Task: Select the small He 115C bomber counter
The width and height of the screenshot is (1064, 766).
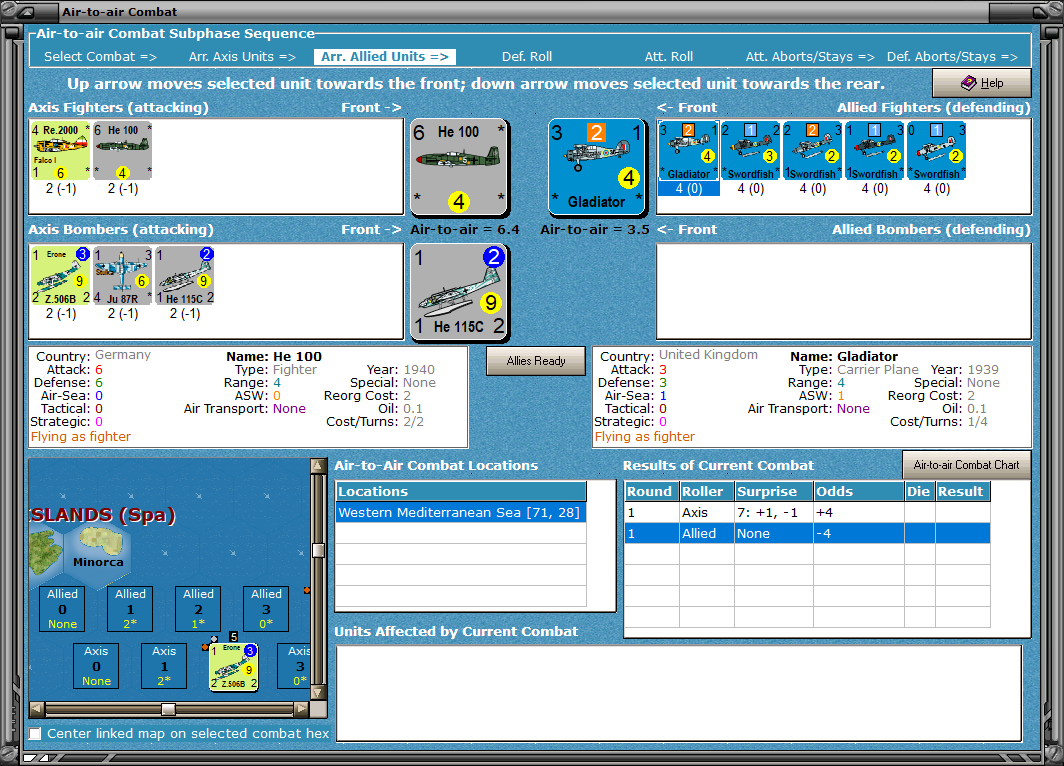Action: point(185,275)
